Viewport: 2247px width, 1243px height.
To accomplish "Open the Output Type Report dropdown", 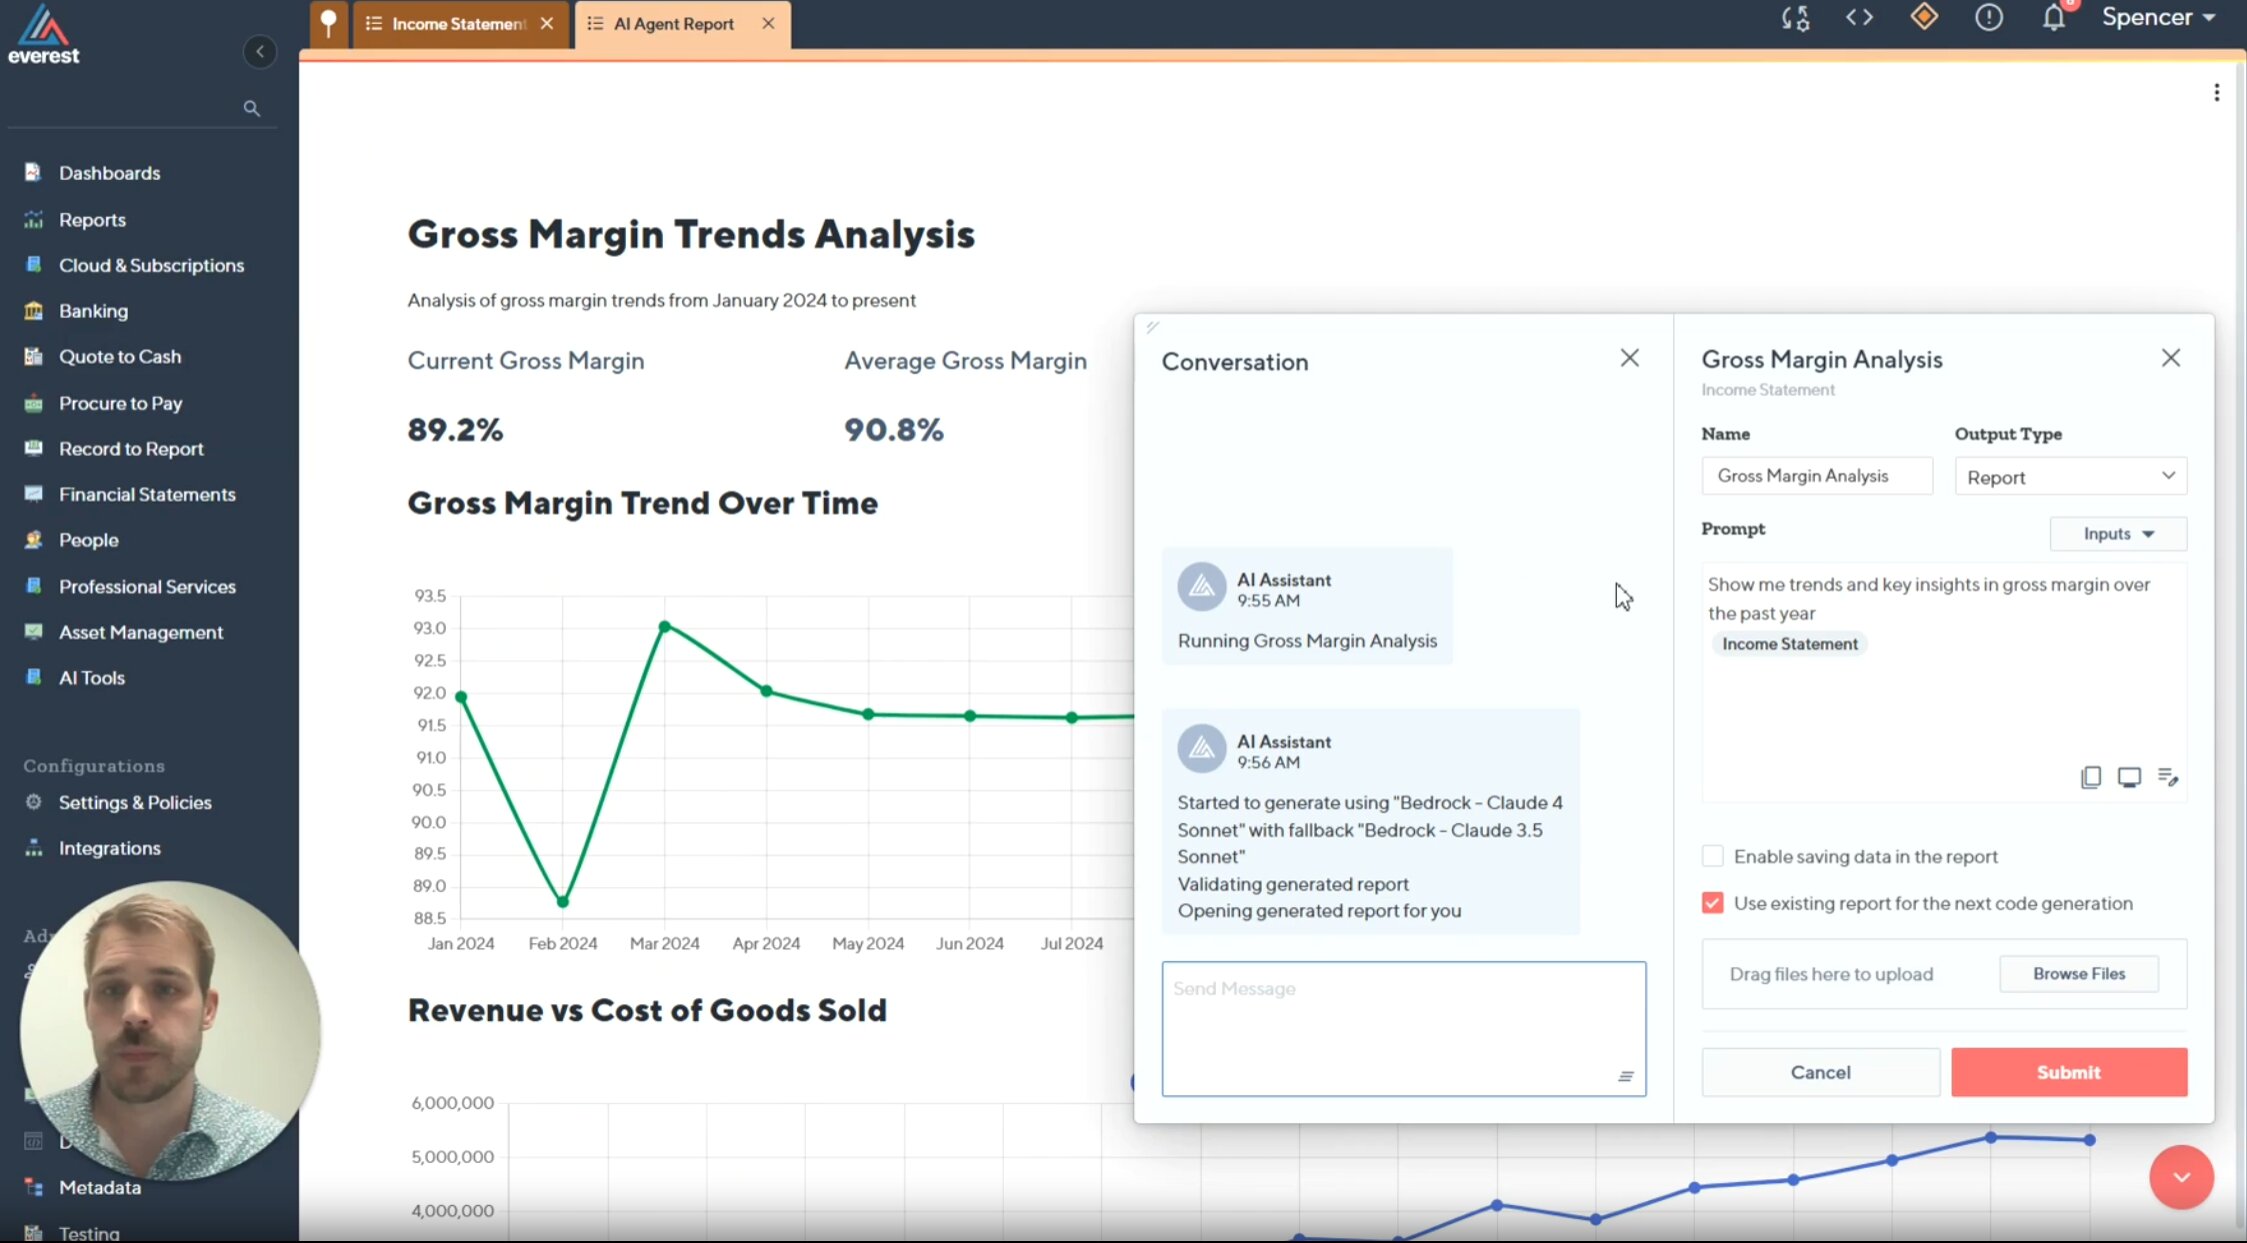I will click(2070, 477).
